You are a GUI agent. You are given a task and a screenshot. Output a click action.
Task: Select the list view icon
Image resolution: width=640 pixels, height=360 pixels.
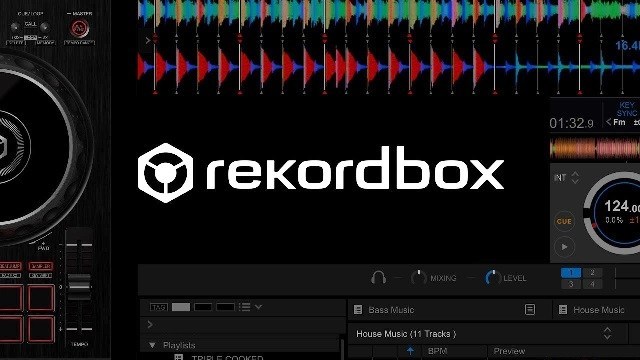click(x=244, y=307)
